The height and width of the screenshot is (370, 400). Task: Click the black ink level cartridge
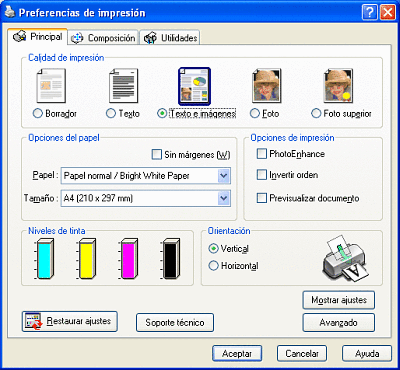pyautogui.click(x=171, y=258)
